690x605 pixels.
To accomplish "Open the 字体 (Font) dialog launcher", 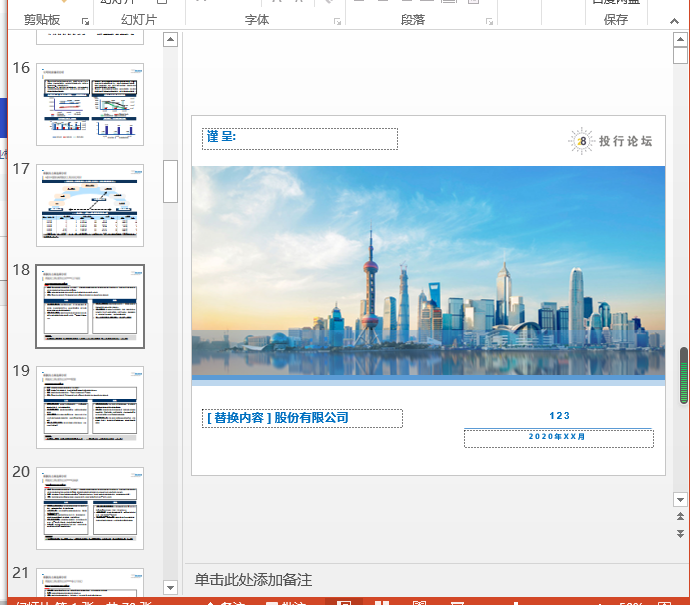I will pyautogui.click(x=338, y=22).
